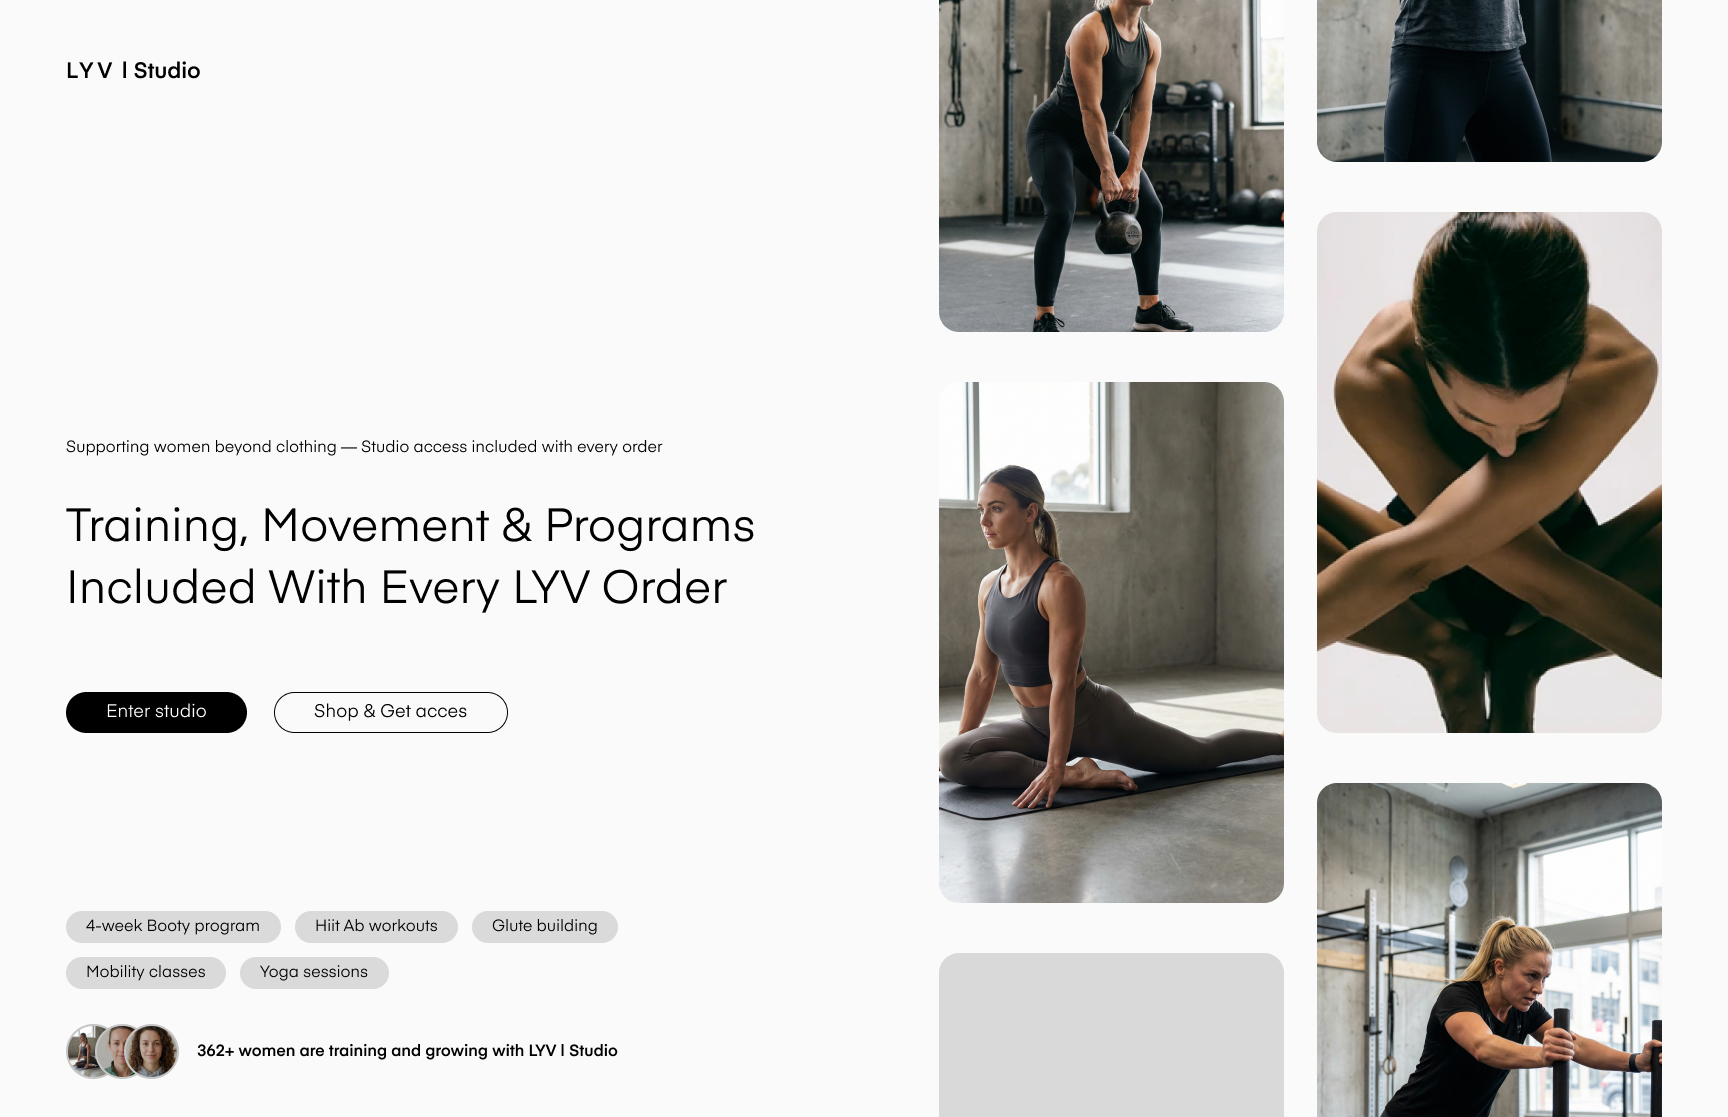Viewport: 1728px width, 1117px height.
Task: Open the sled push workout photo
Action: (1489, 950)
